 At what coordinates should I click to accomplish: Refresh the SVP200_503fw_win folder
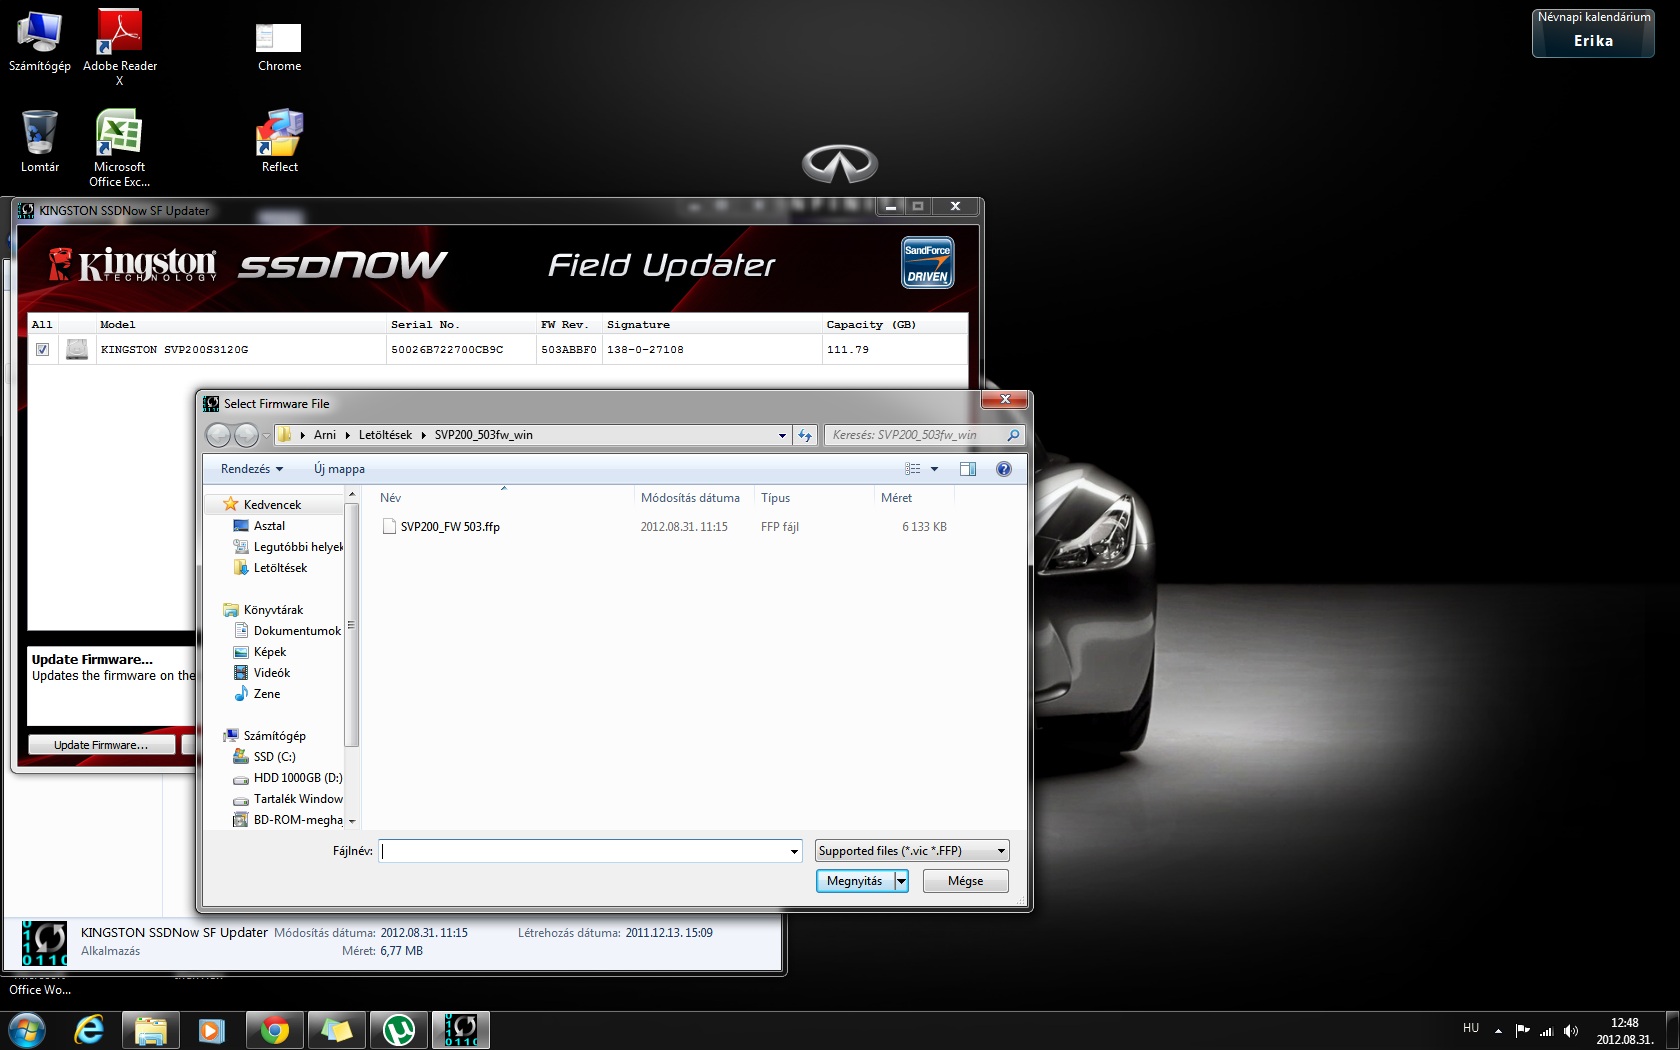tap(805, 435)
